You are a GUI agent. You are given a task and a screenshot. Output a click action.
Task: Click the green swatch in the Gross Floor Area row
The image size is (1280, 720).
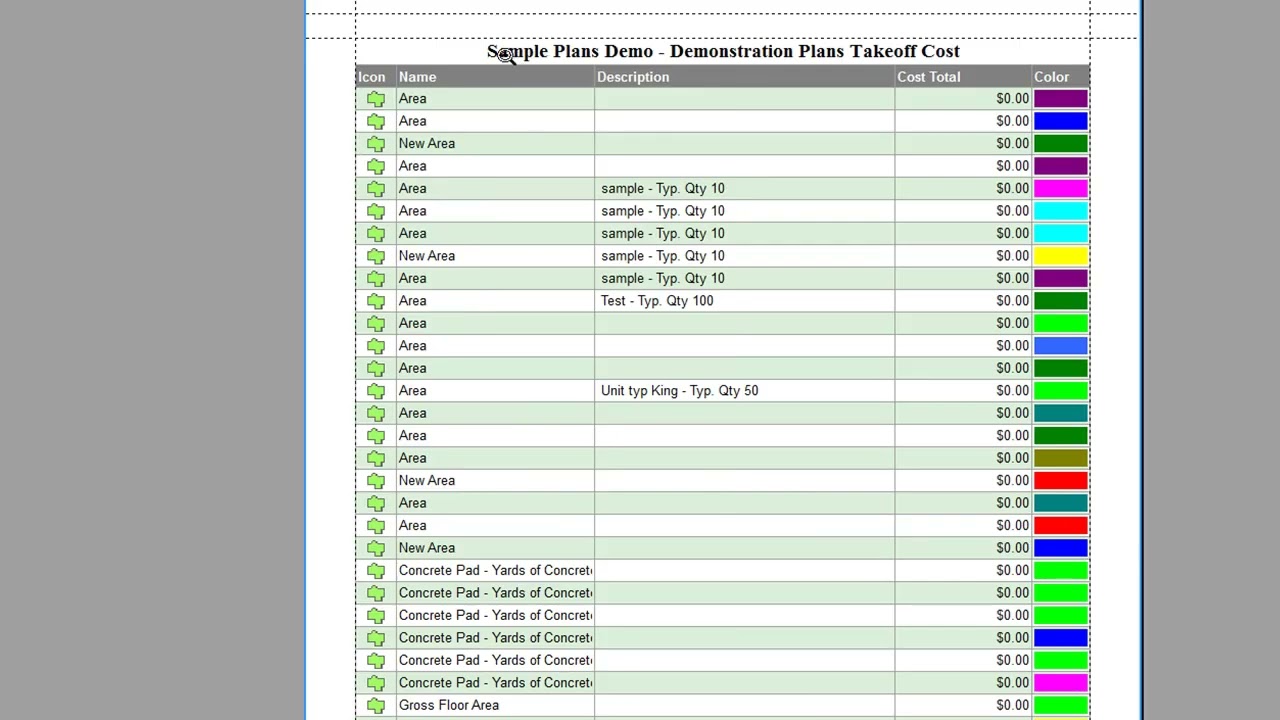click(1061, 705)
